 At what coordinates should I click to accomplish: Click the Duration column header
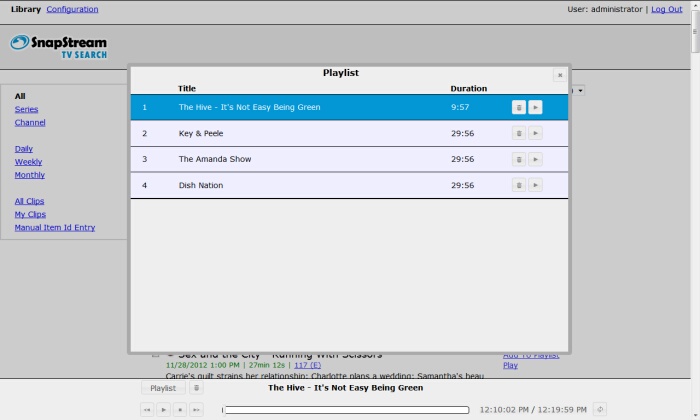(468, 88)
